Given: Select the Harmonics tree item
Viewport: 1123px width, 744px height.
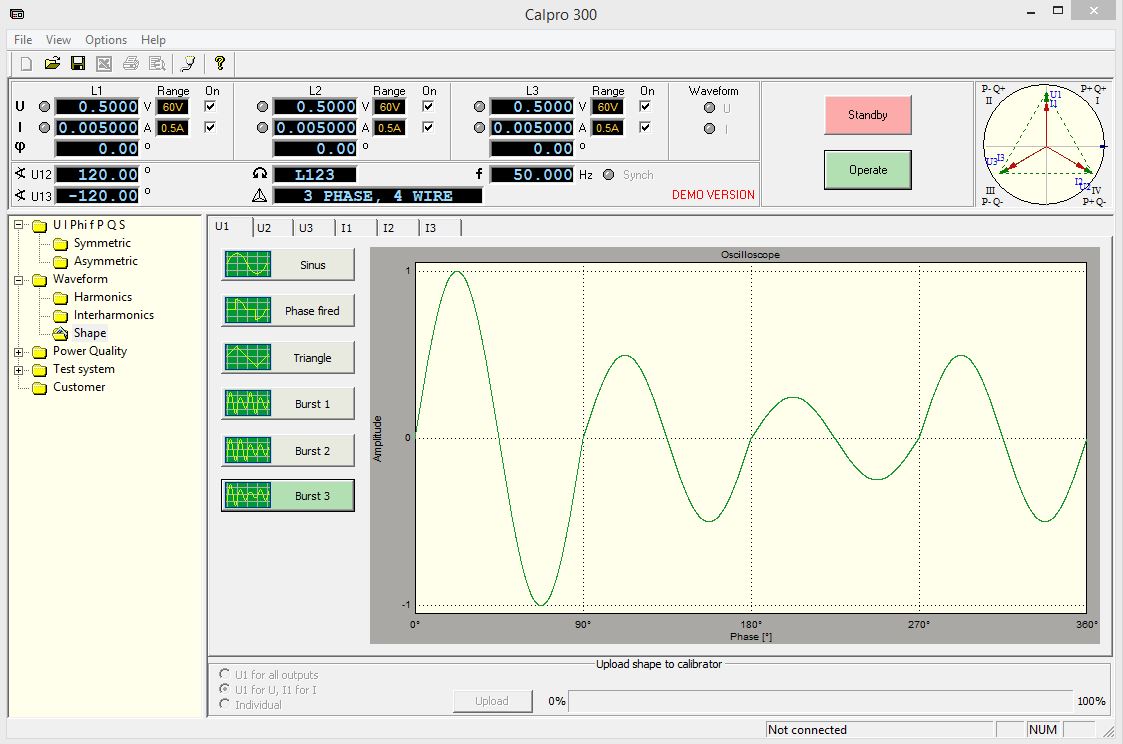Looking at the screenshot, I should pyautogui.click(x=102, y=296).
